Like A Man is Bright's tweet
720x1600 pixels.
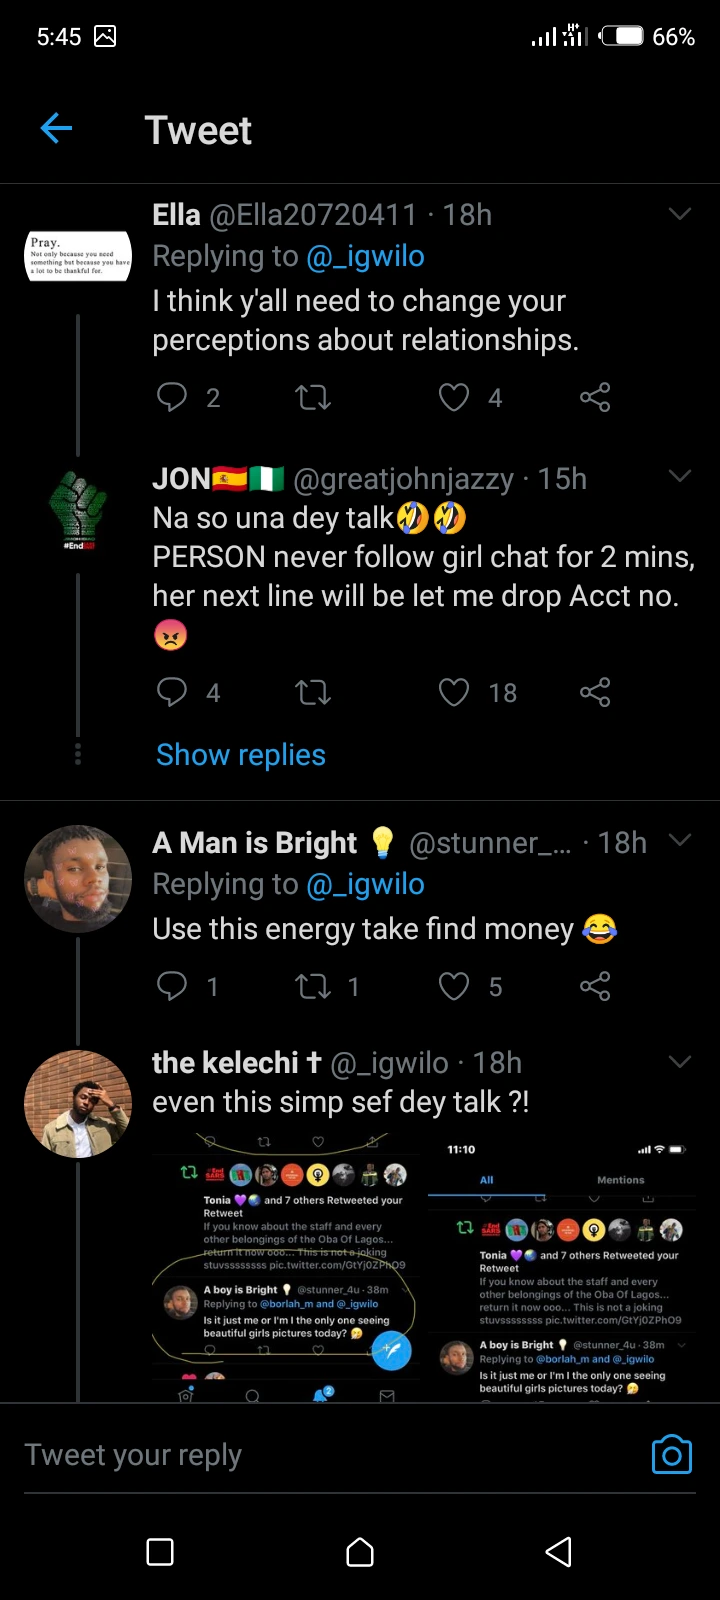[x=454, y=987]
